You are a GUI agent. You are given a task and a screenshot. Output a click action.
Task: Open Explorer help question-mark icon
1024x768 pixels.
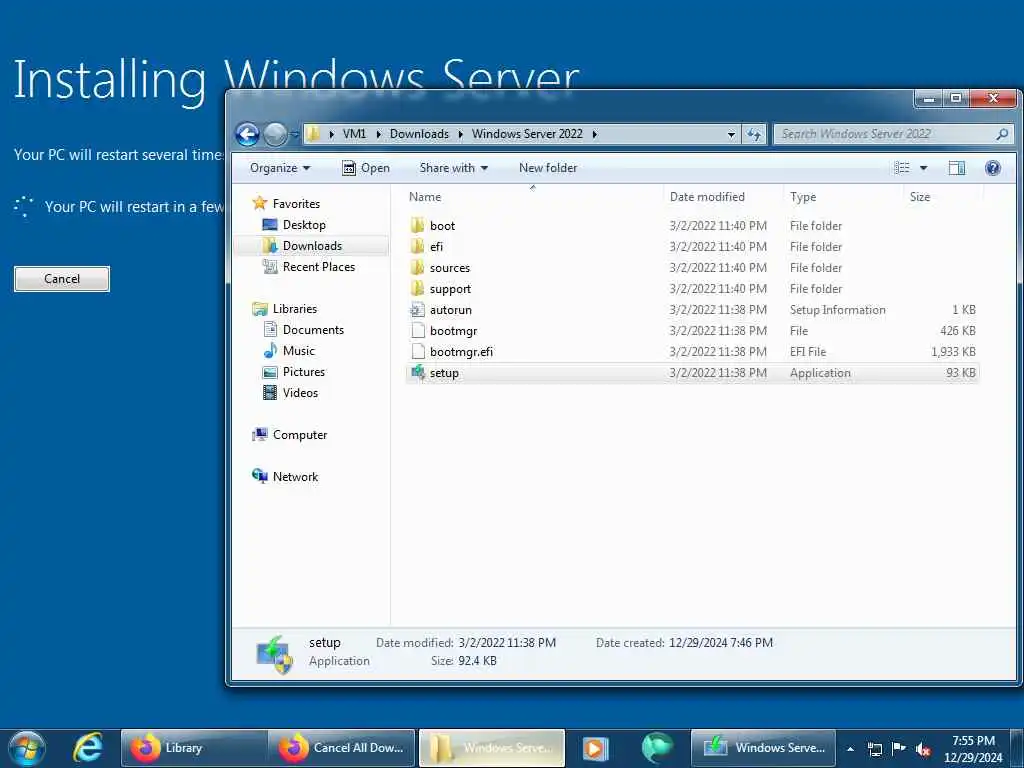(993, 168)
